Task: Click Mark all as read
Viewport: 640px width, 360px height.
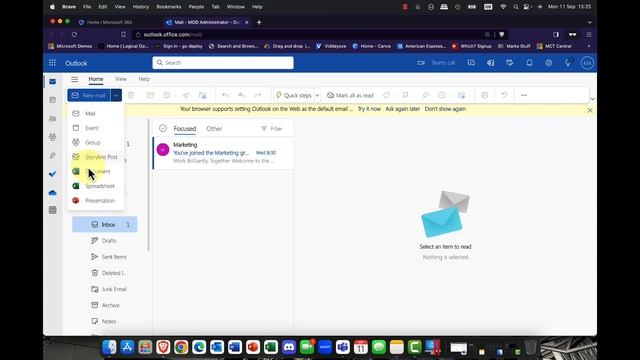Action: click(x=350, y=96)
